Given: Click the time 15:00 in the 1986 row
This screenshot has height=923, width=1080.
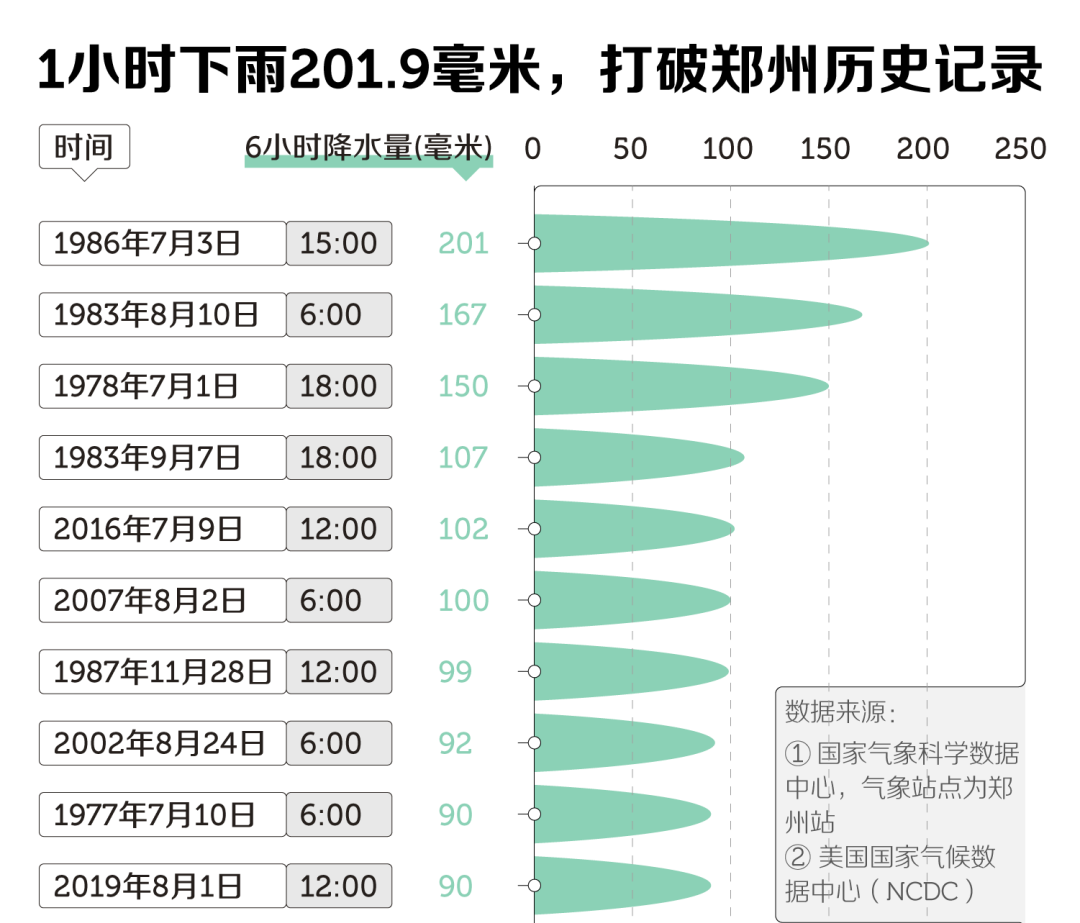Looking at the screenshot, I should 339,243.
